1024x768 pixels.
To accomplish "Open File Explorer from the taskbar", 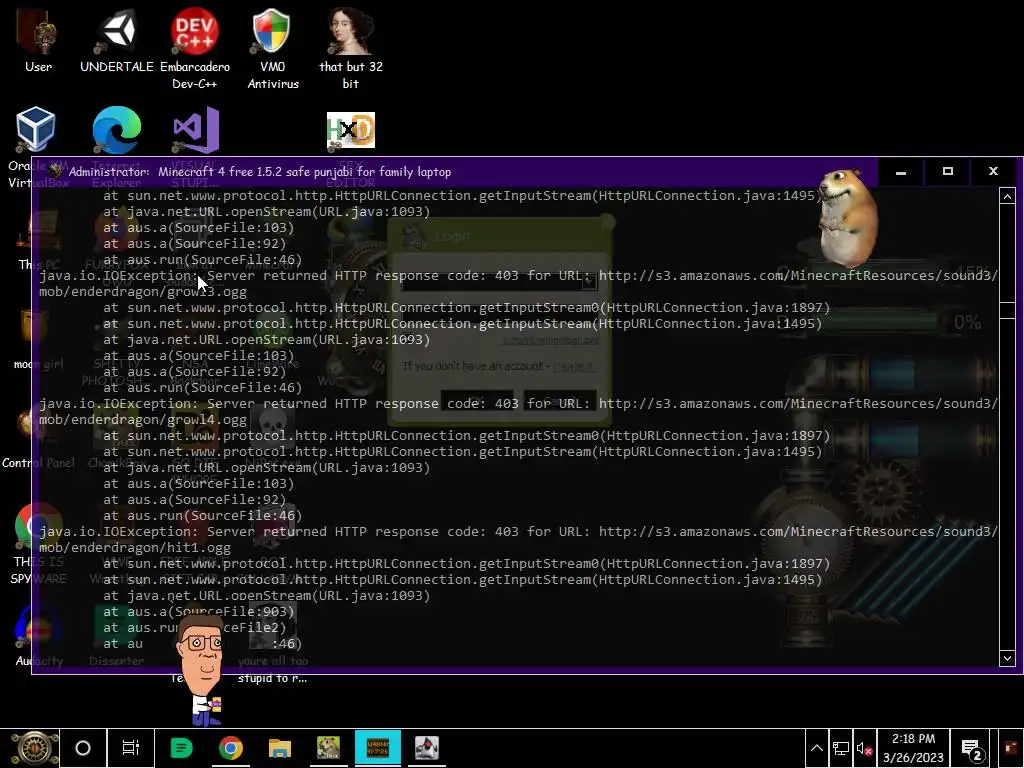I will pos(280,748).
